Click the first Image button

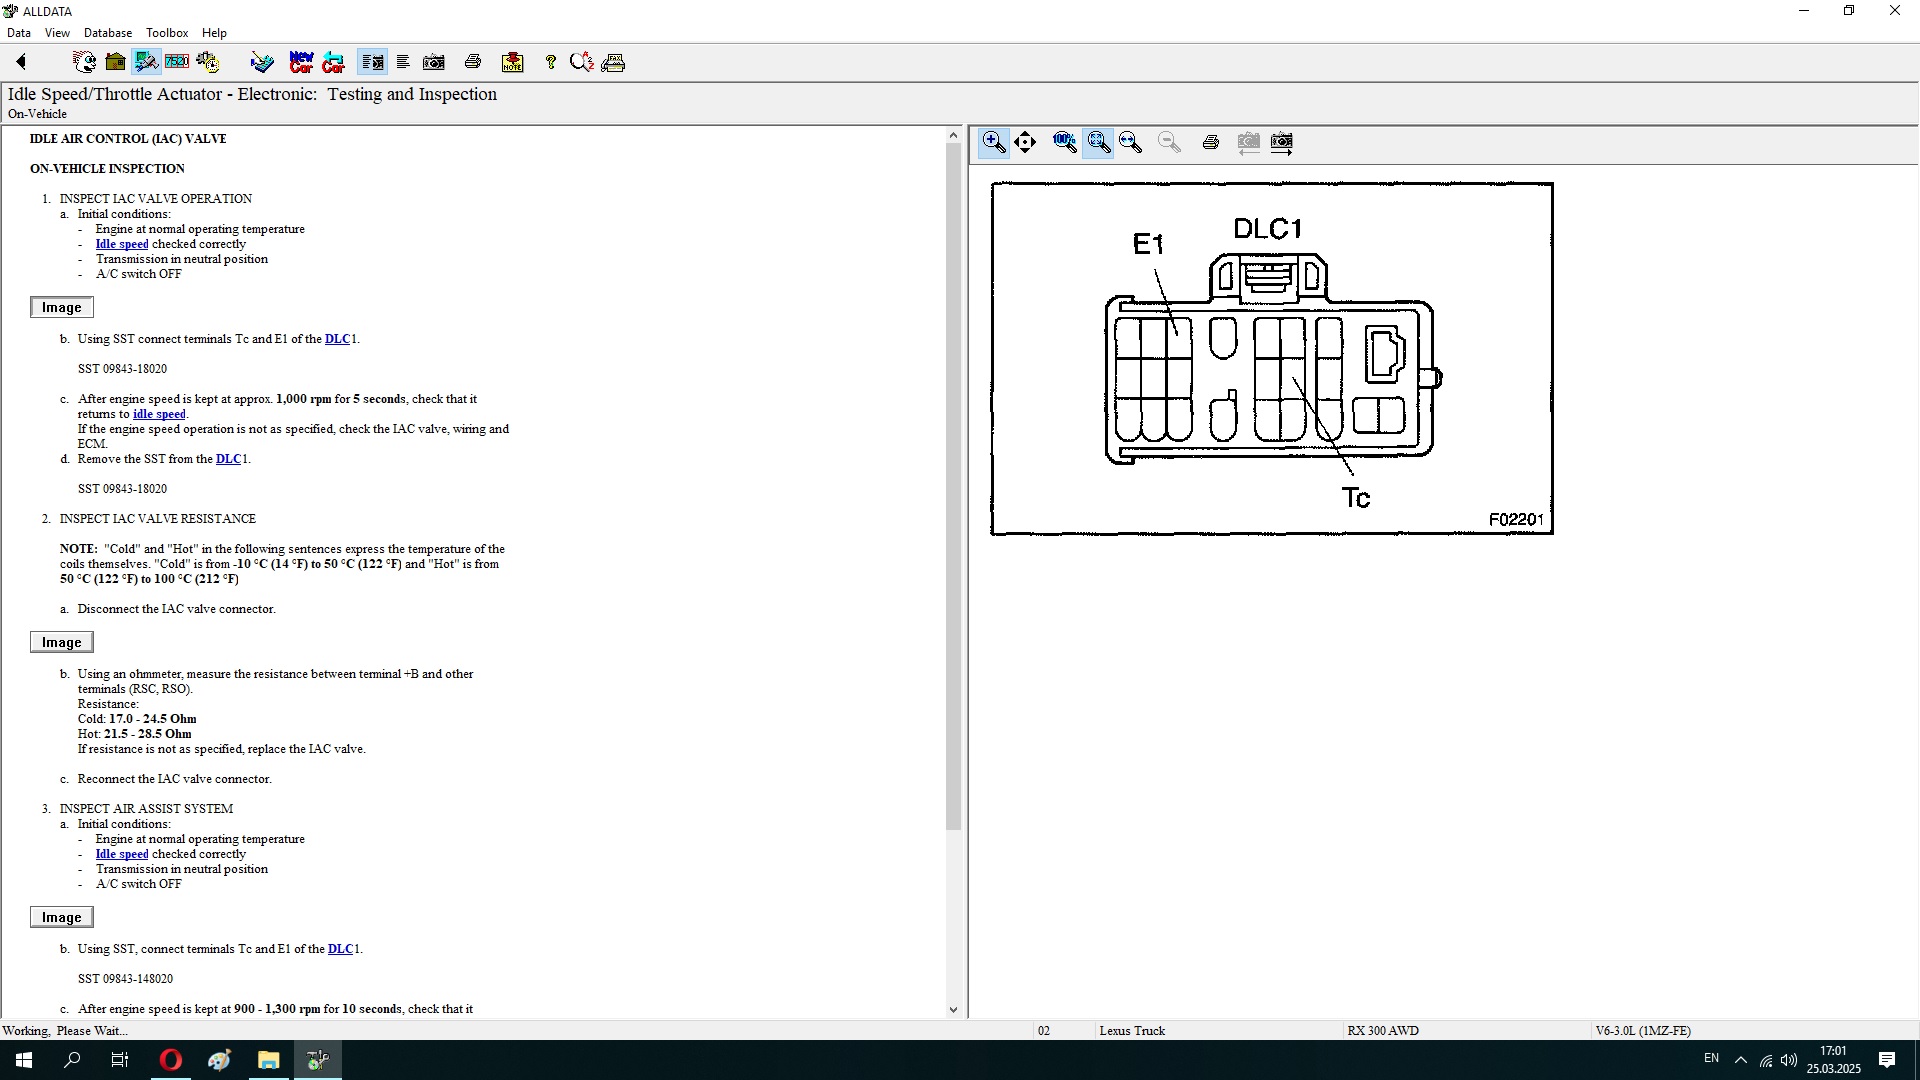tap(62, 307)
